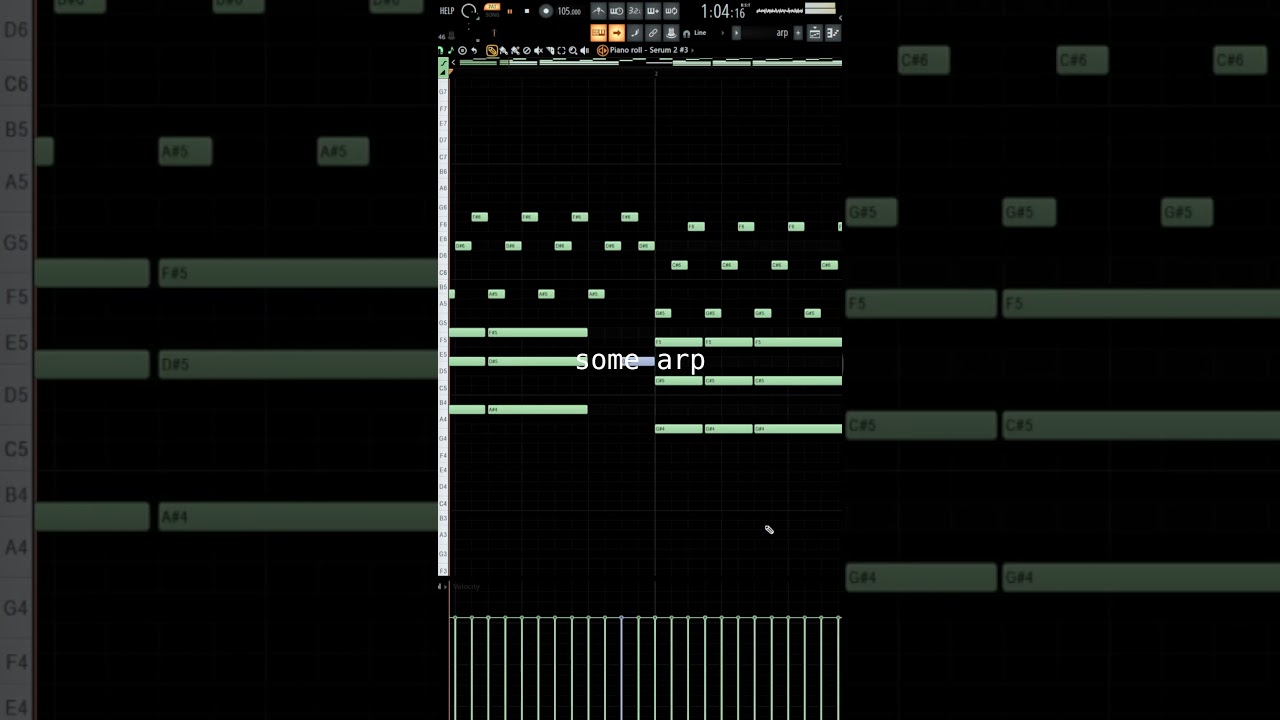Image resolution: width=1280 pixels, height=720 pixels.
Task: Open the Line snap selector dropdown
Action: 700,33
